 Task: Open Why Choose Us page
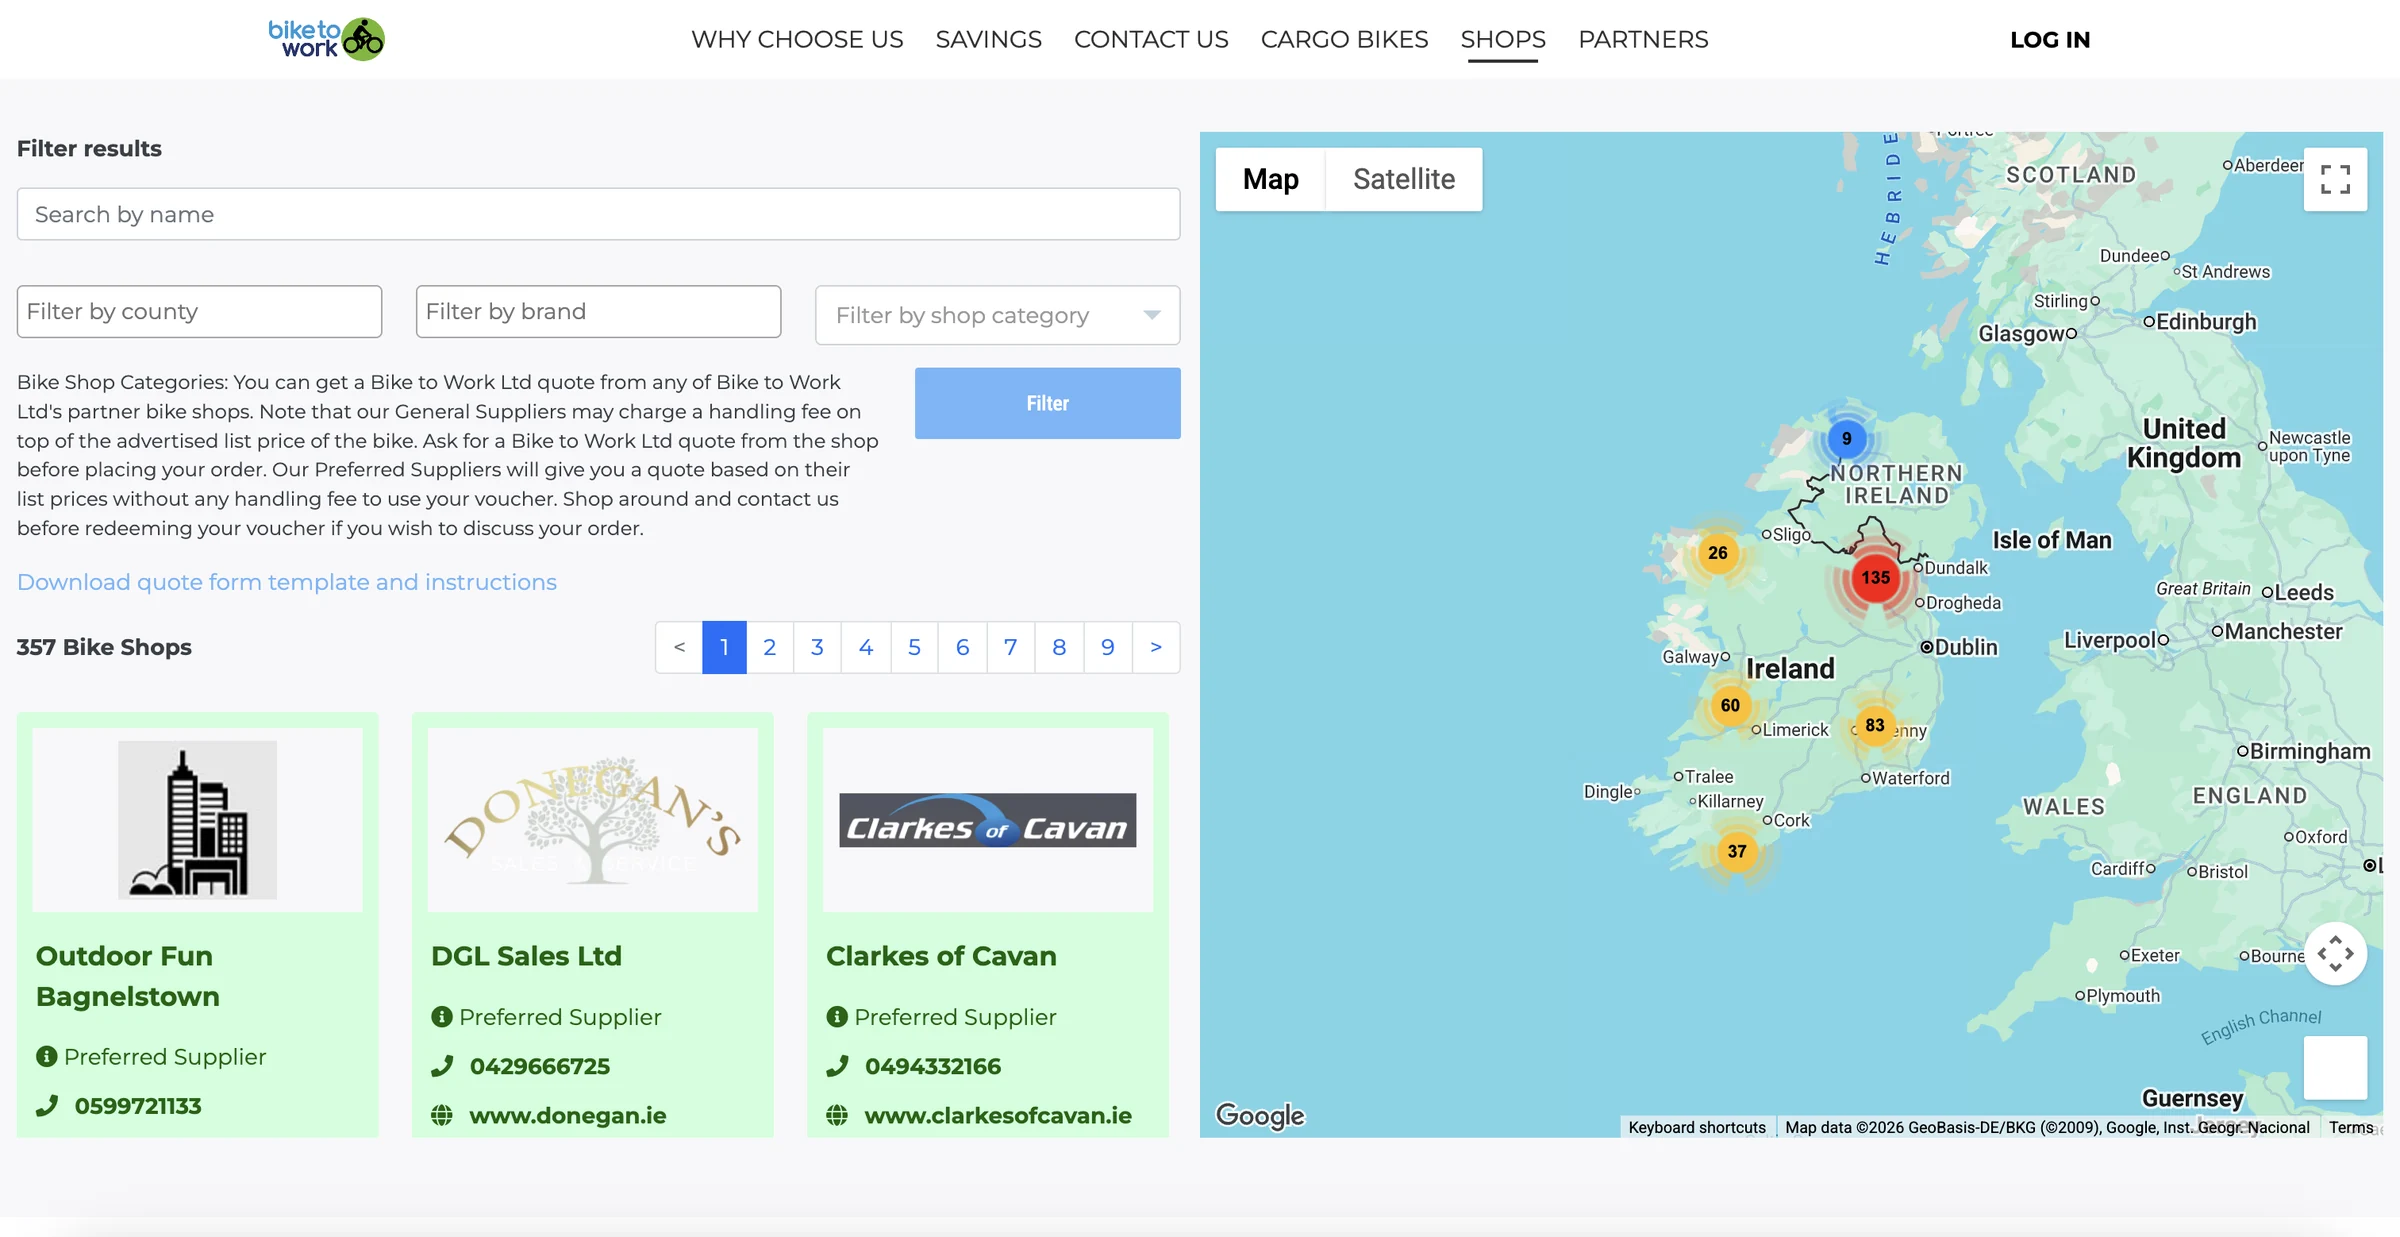797,39
